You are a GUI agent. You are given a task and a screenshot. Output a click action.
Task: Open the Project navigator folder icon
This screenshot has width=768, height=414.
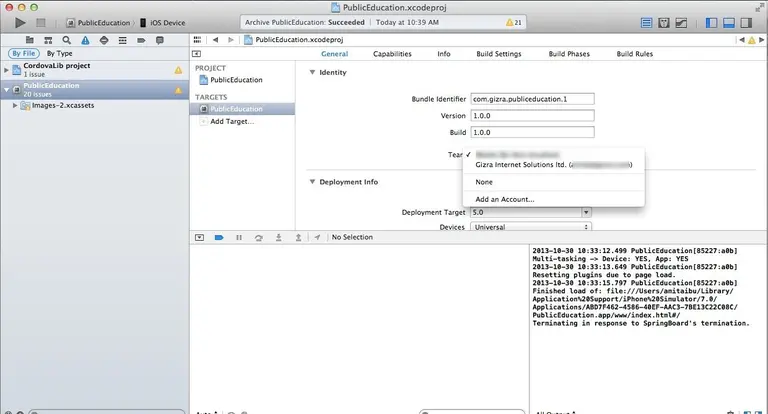point(29,40)
